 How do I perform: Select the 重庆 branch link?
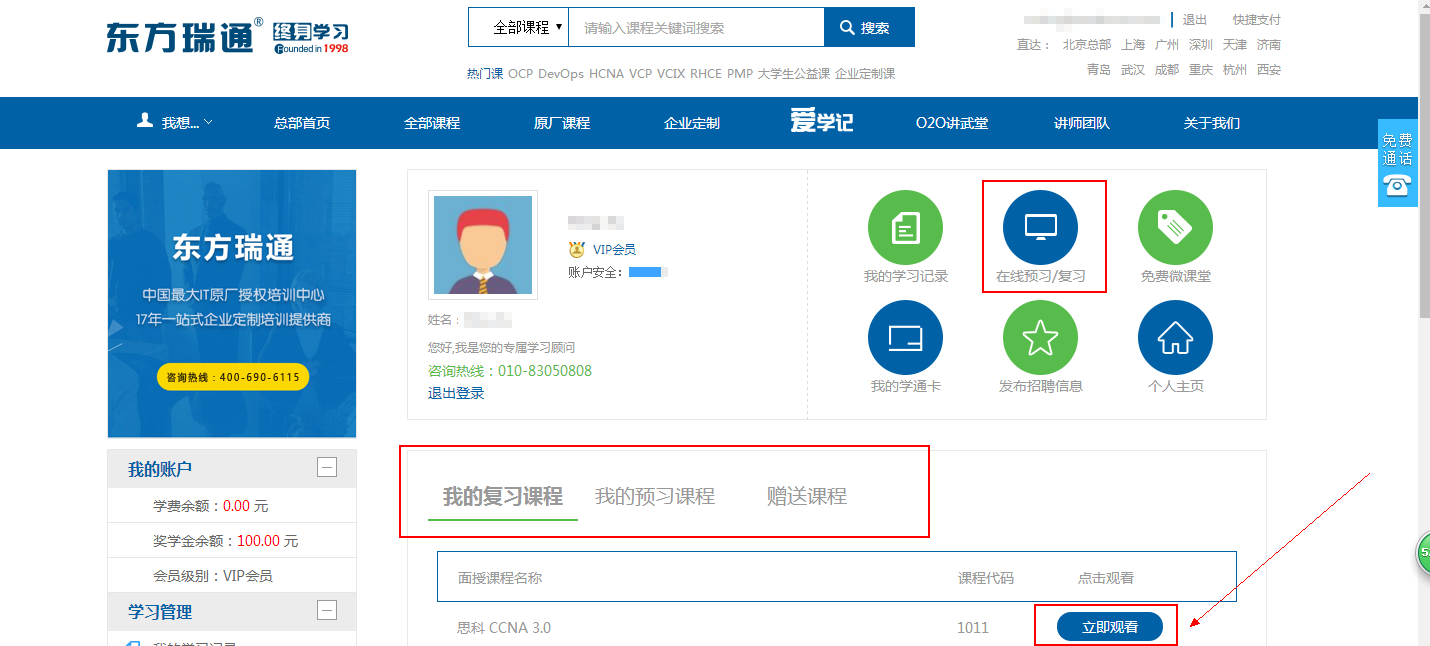pyautogui.click(x=1201, y=70)
